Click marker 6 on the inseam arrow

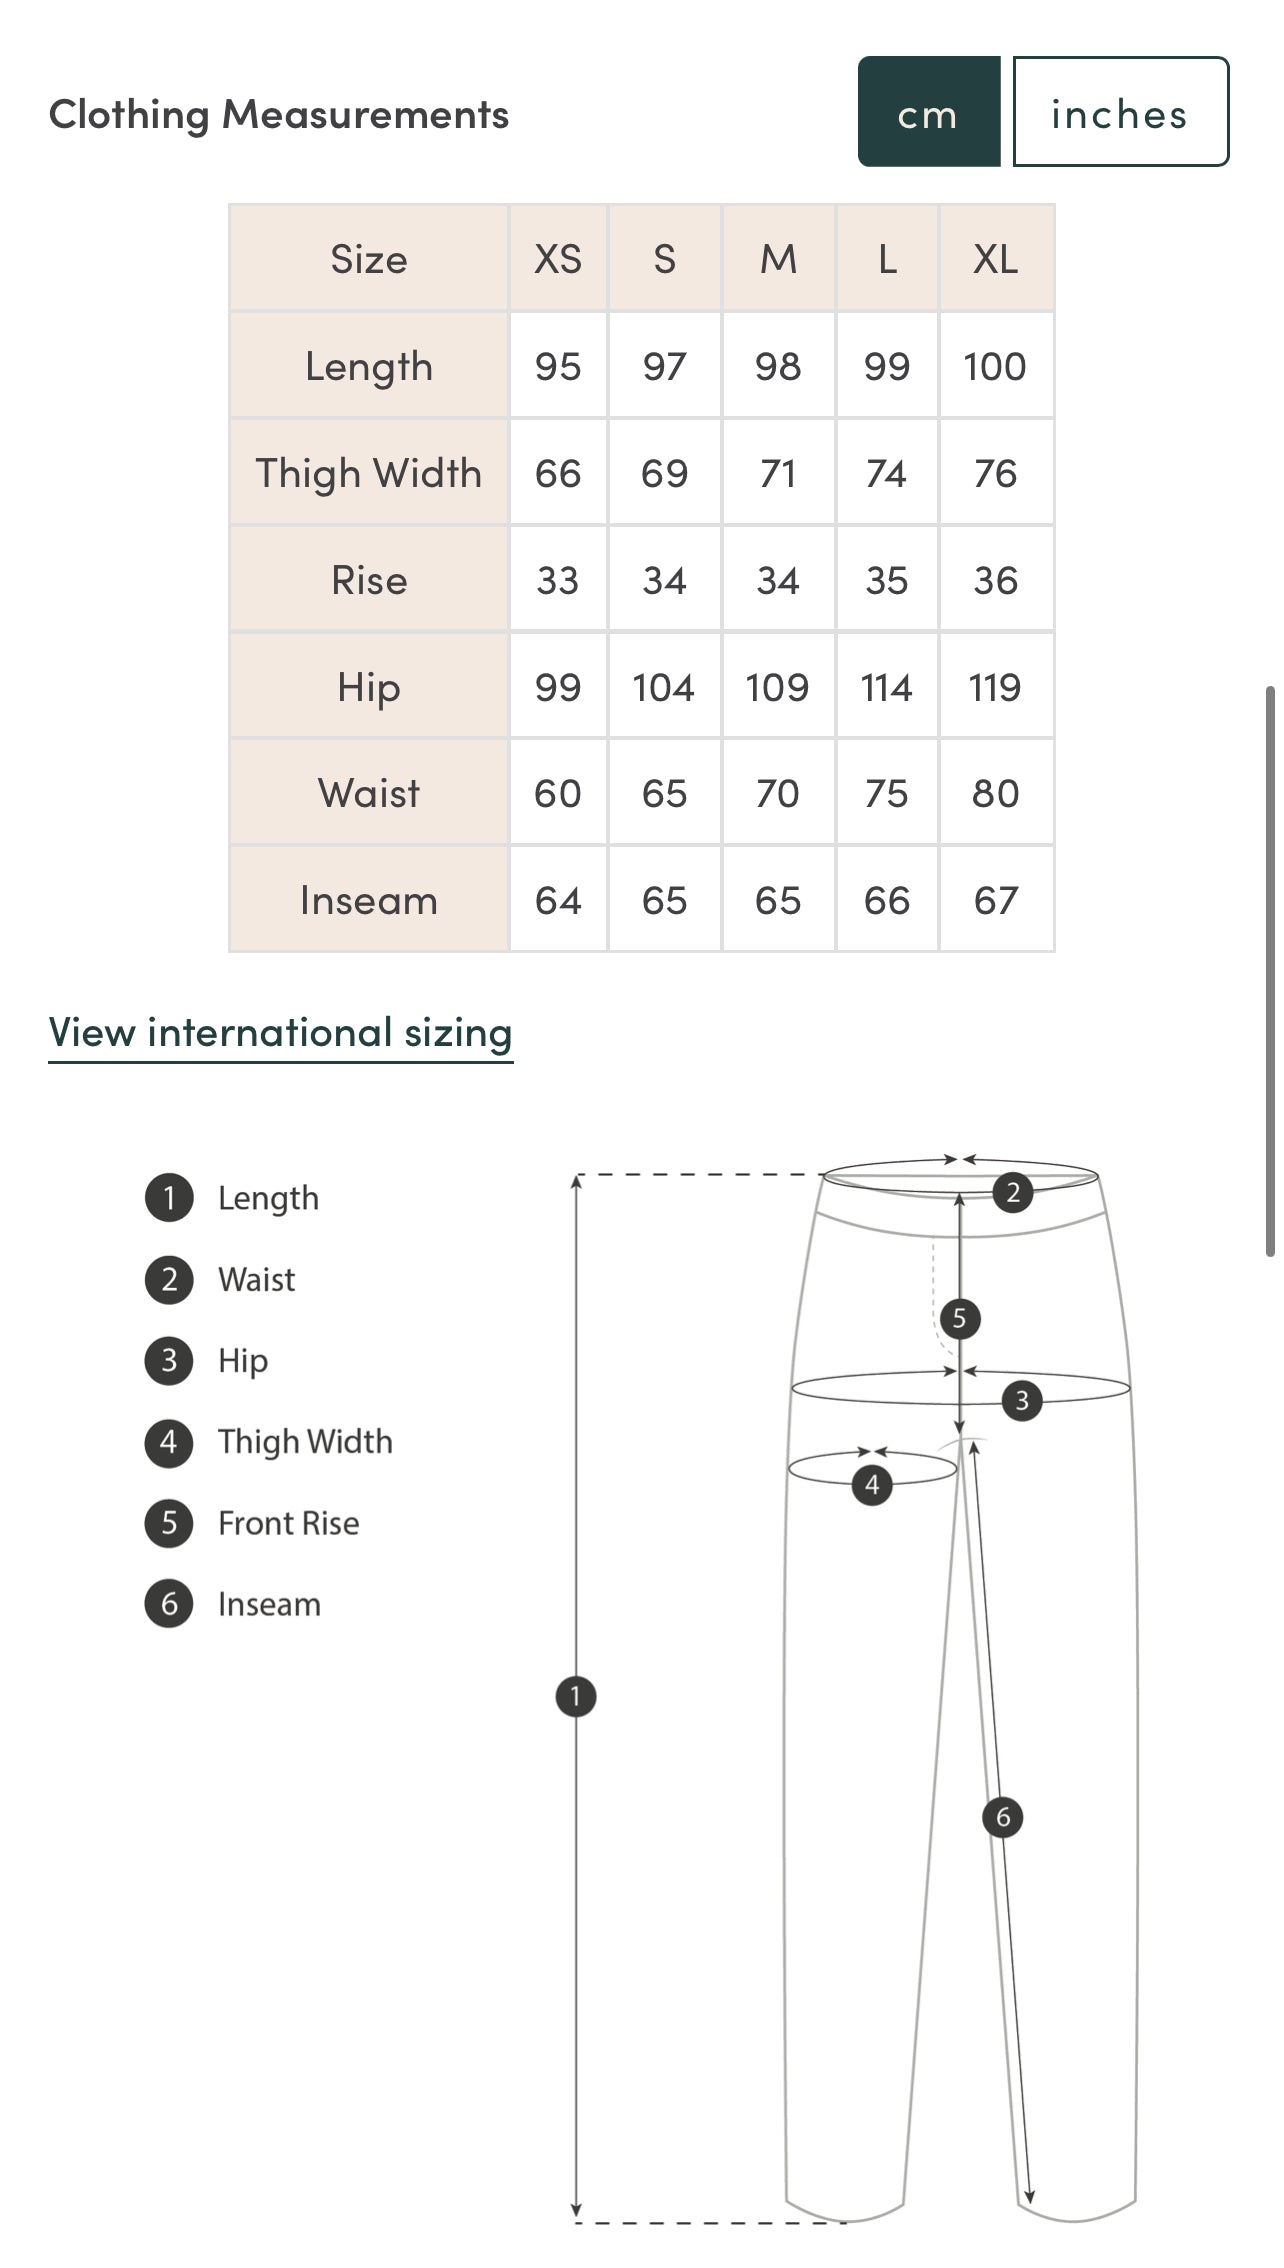point(1003,1817)
